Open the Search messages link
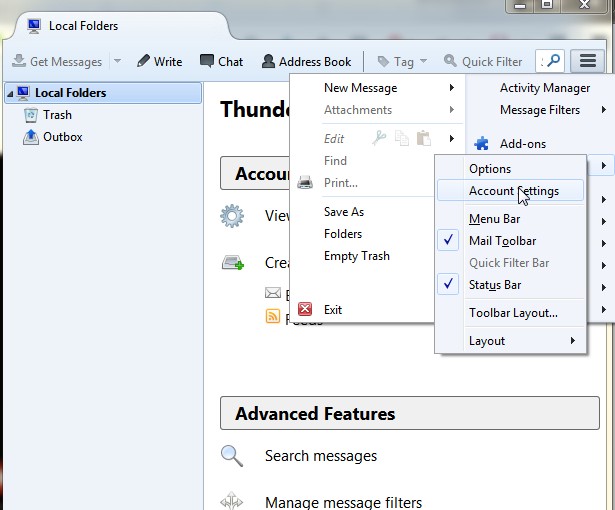 point(321,456)
